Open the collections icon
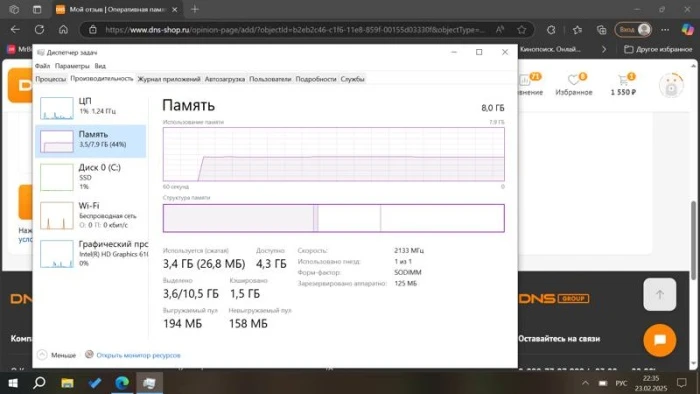 click(601, 30)
